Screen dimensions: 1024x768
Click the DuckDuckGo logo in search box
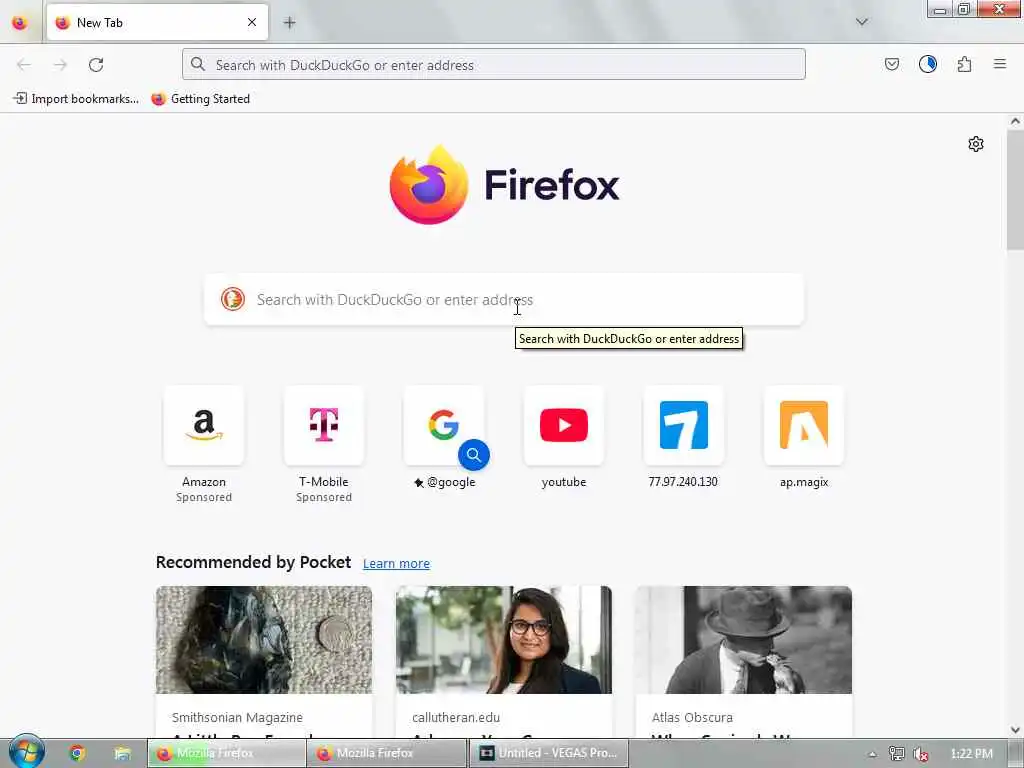tap(232, 299)
